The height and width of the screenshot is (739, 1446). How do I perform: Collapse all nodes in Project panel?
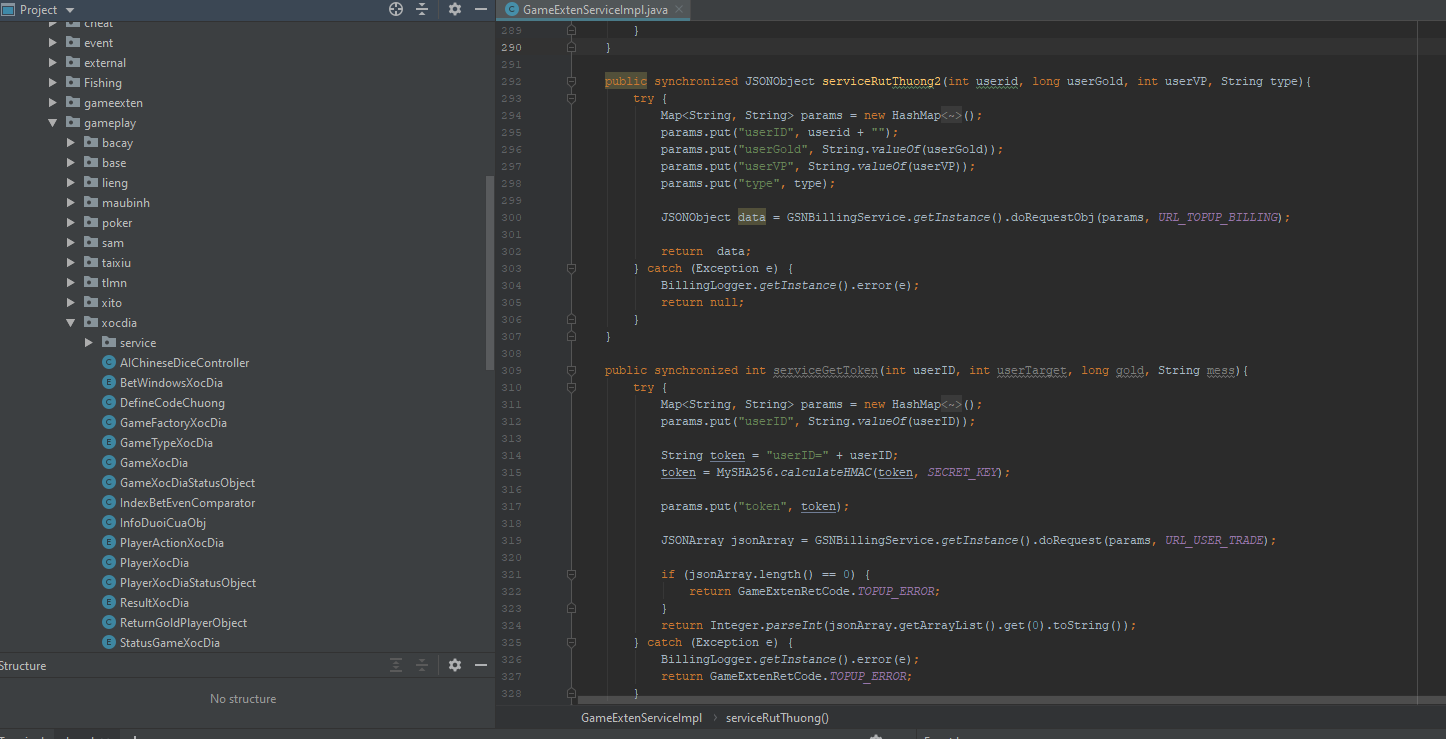(422, 9)
